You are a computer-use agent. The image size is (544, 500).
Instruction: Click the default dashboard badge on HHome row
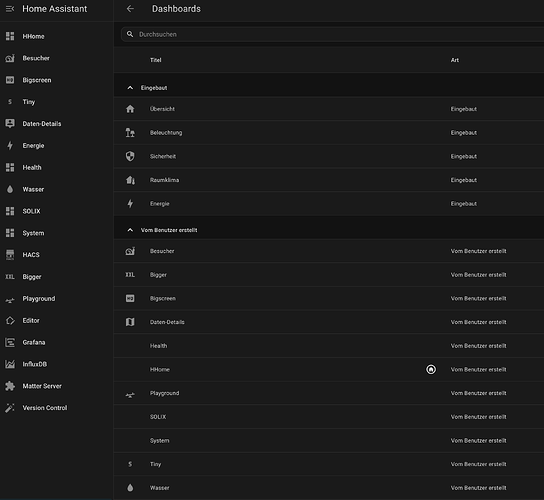click(431, 370)
